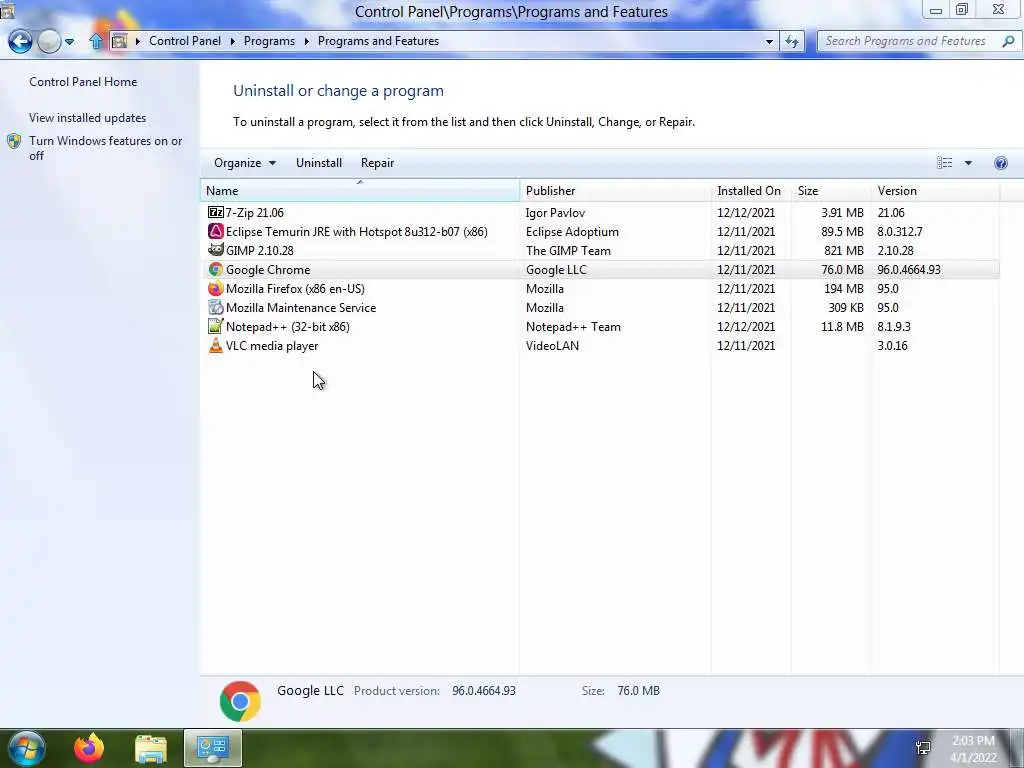
Task: Open the Help question mark icon
Action: 1000,163
